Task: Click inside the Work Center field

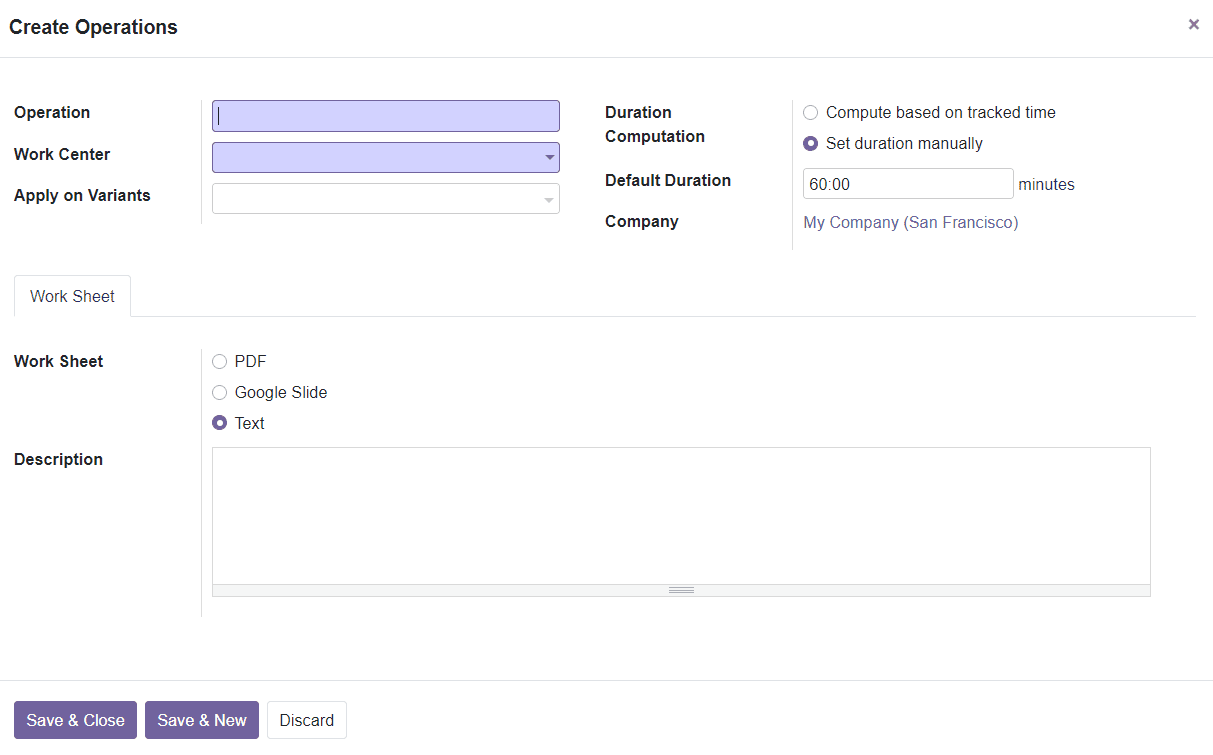Action: point(380,157)
